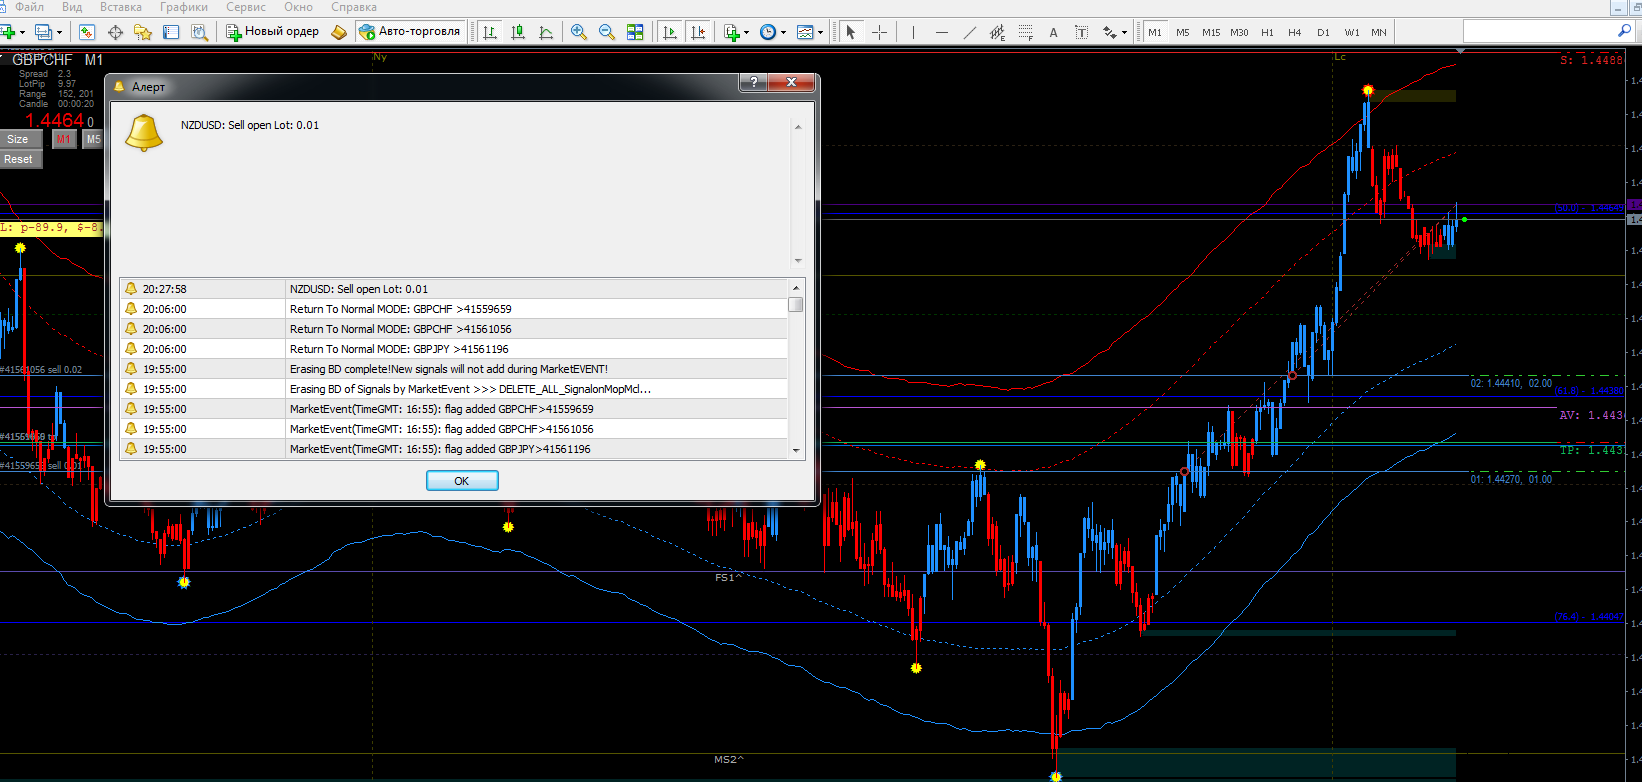Draw a horizontal line tool
Screen dimensions: 1642x782
pyautogui.click(x=941, y=32)
